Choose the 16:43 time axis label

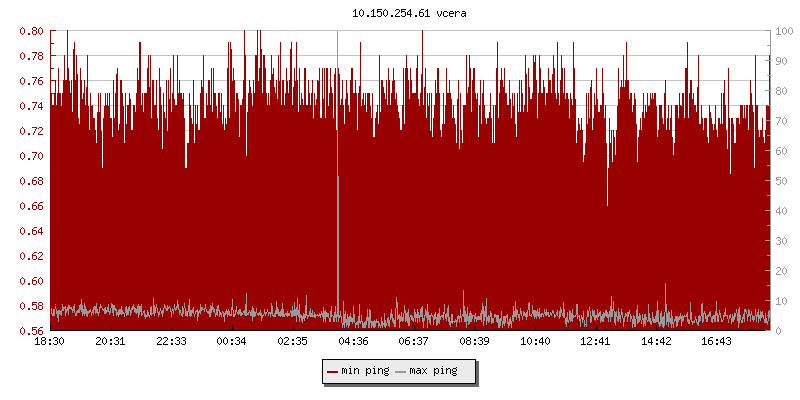[717, 342]
